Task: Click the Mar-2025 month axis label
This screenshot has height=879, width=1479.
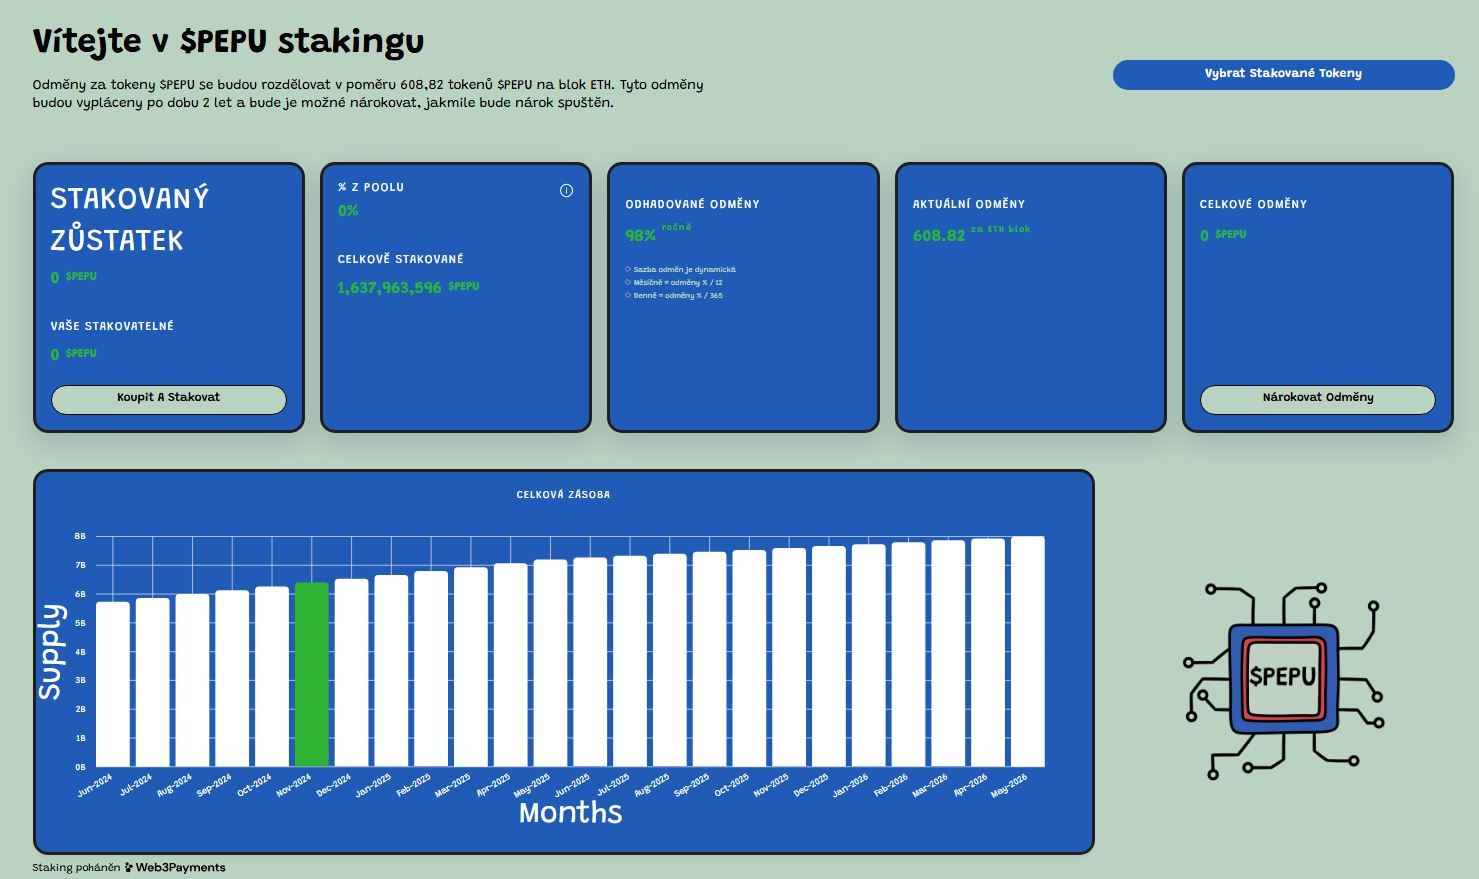Action: (453, 785)
